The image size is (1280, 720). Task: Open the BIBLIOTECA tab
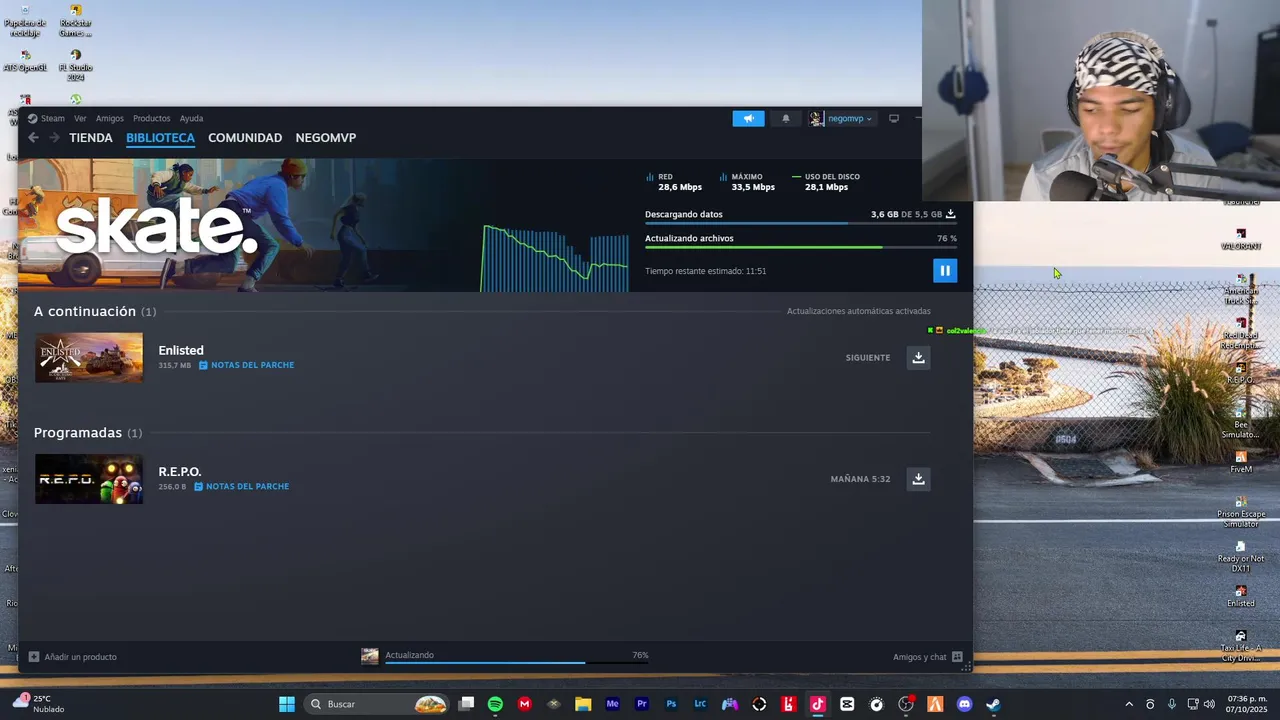tap(160, 138)
